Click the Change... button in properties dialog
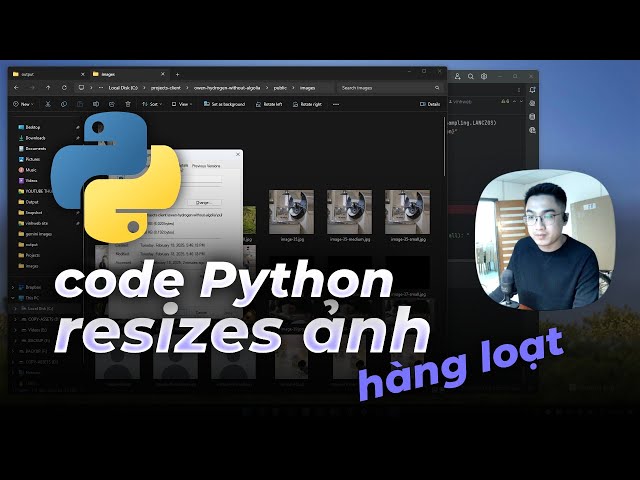640x480 pixels. pos(204,202)
